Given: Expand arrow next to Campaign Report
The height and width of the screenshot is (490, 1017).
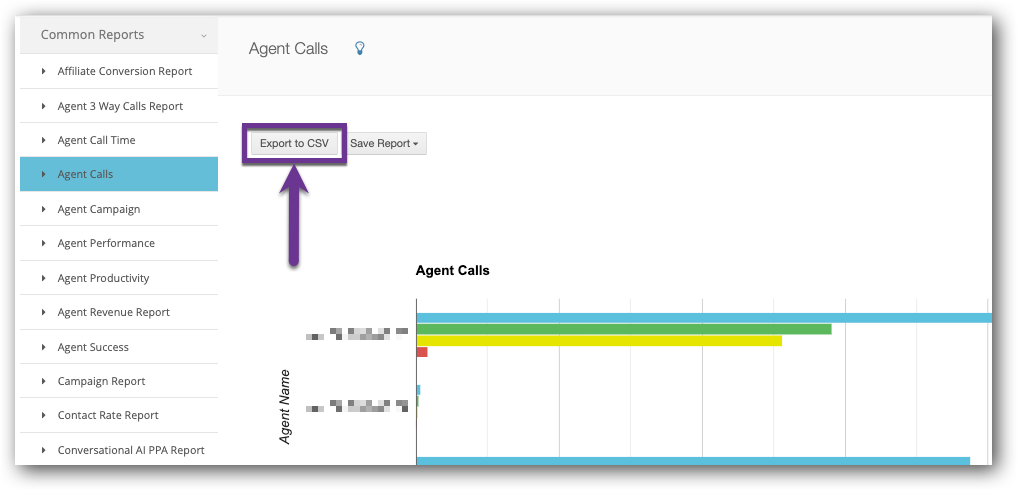Looking at the screenshot, I should click(x=43, y=381).
